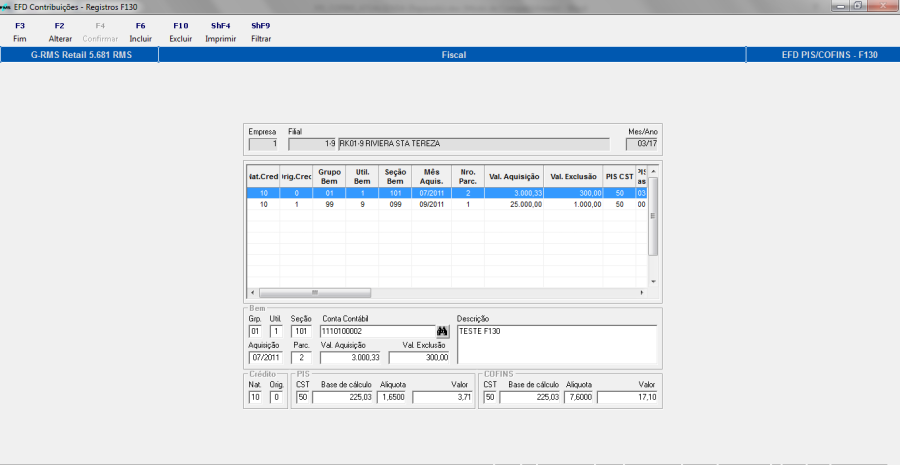Click the Aquisição field 07/2011

(265, 358)
